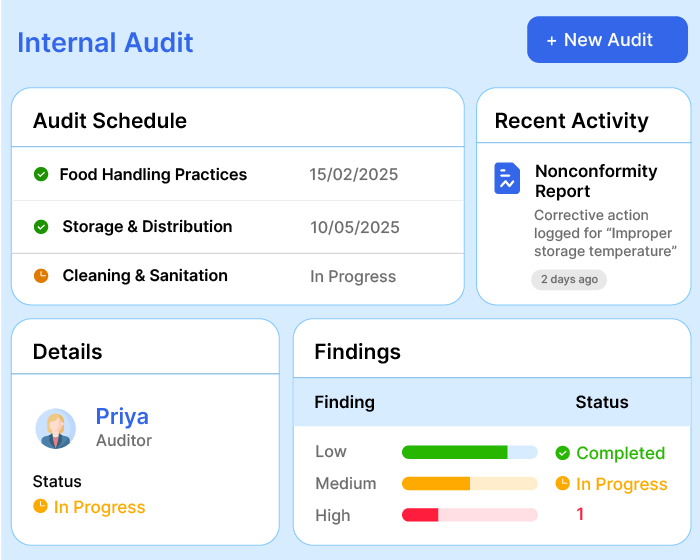Click the clock icon under Details Status
The width and height of the screenshot is (700, 560).
click(x=40, y=507)
